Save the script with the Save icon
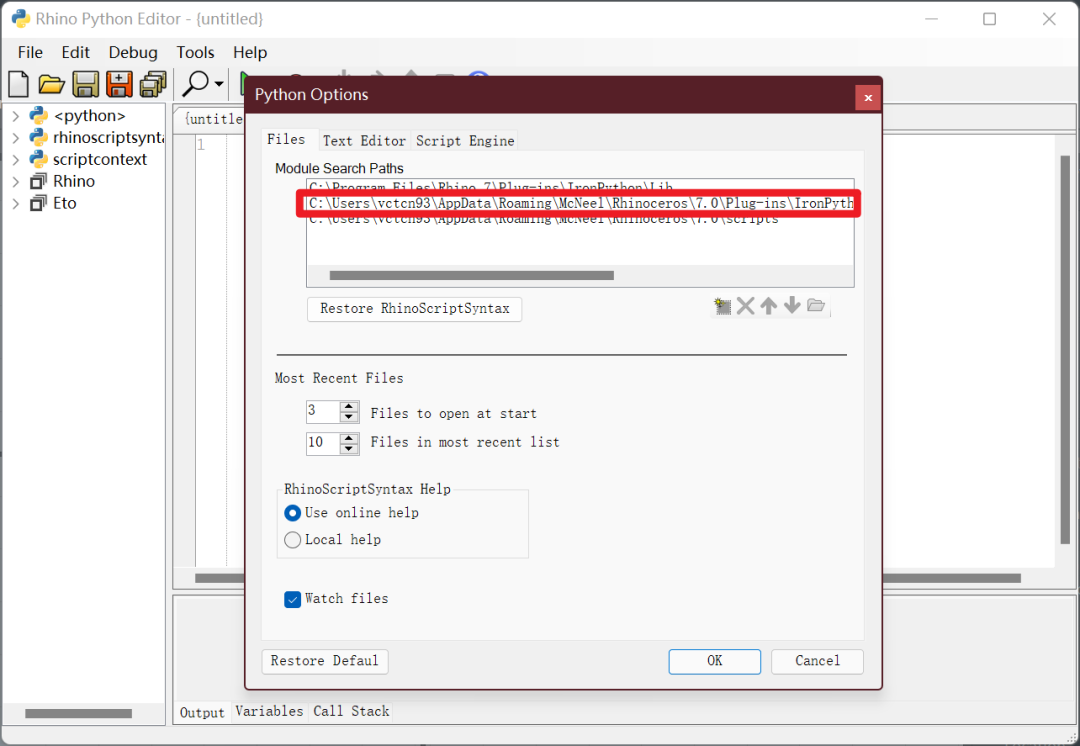Viewport: 1080px width, 746px height. point(86,84)
